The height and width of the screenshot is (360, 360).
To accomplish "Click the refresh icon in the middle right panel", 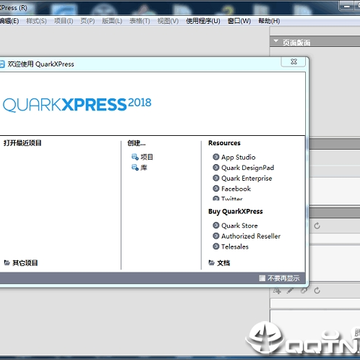I will (x=317, y=226).
